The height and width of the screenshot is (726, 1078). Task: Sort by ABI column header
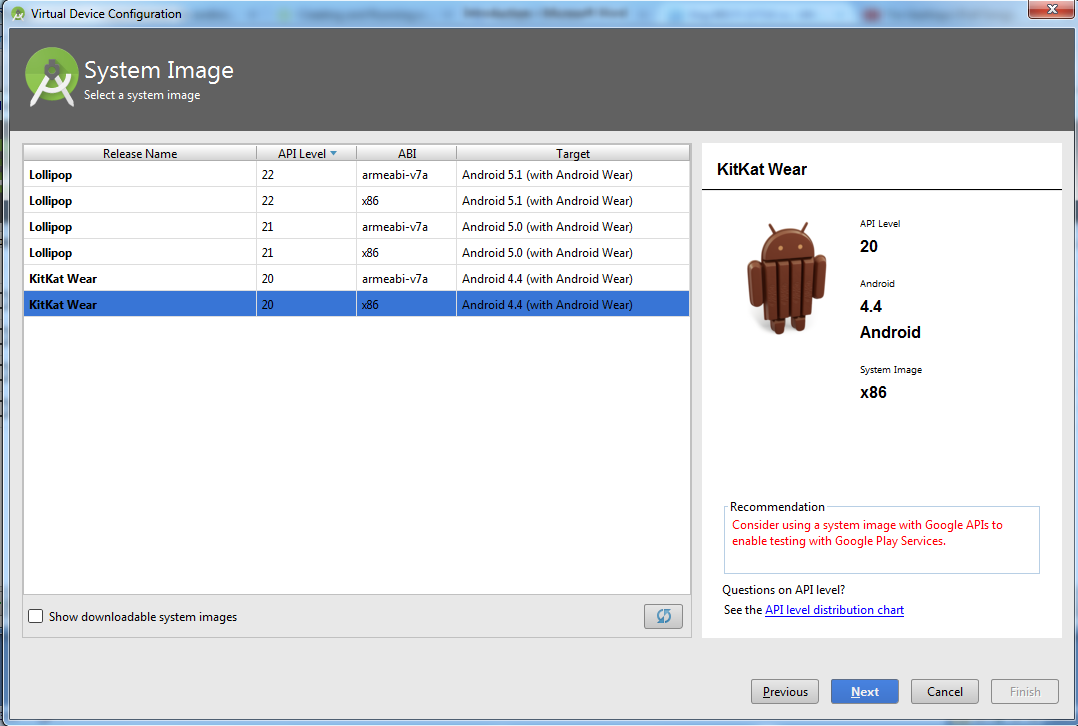(x=406, y=153)
